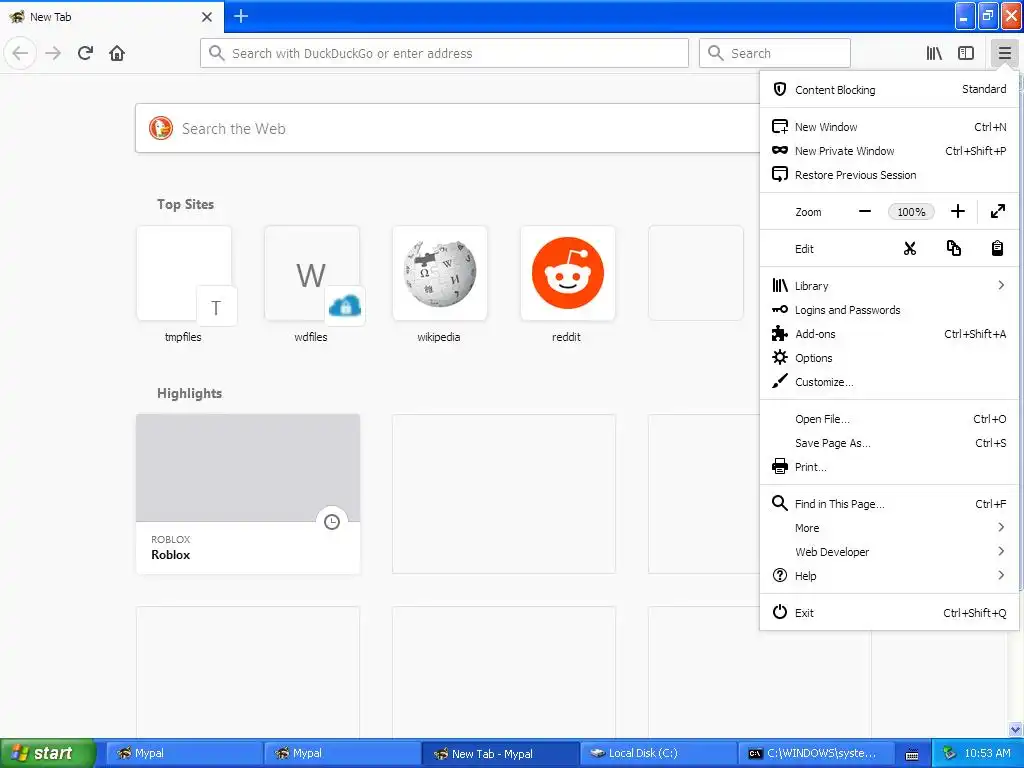Go to the home page

pyautogui.click(x=117, y=53)
